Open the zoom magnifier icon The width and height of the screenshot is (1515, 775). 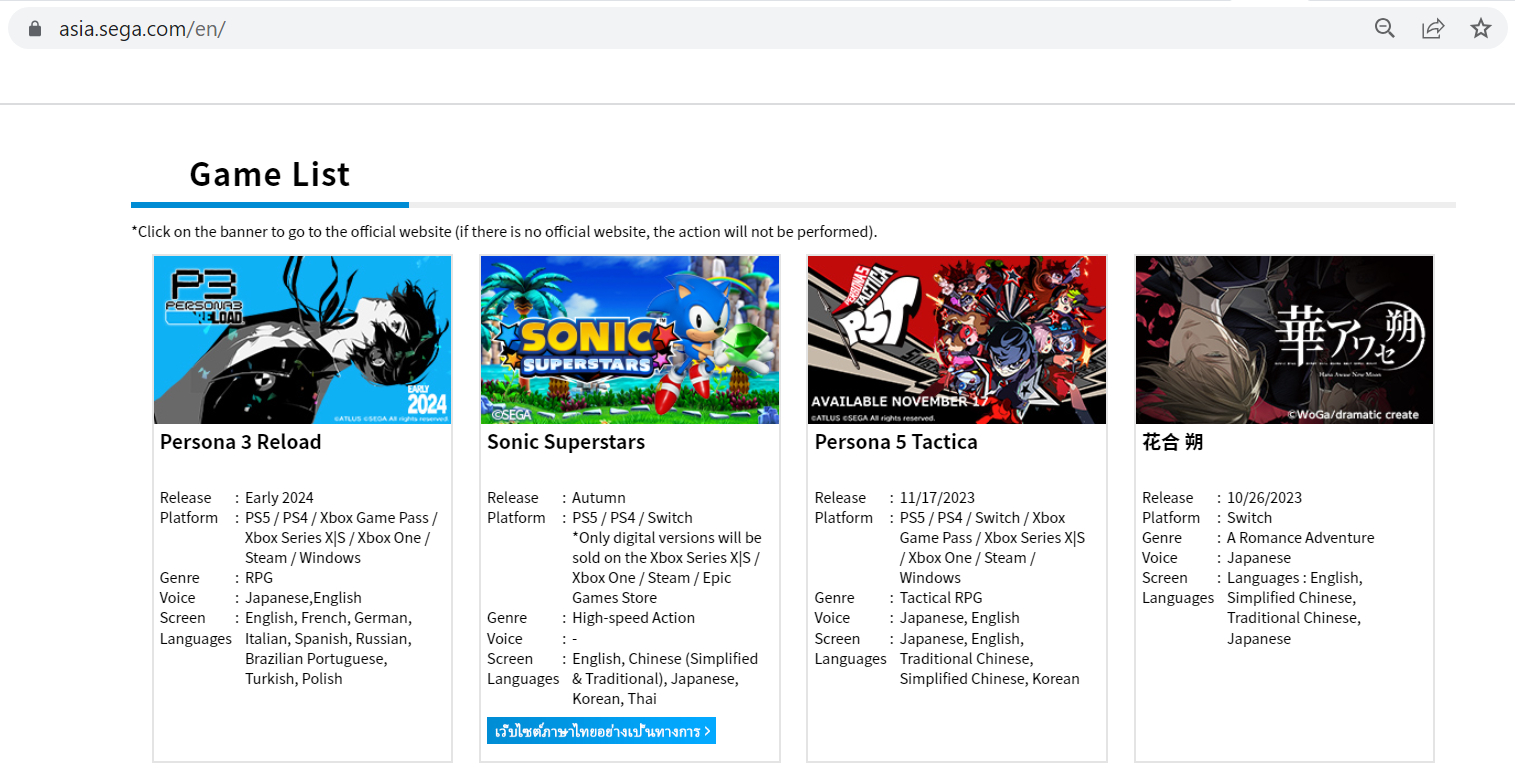click(x=1385, y=28)
